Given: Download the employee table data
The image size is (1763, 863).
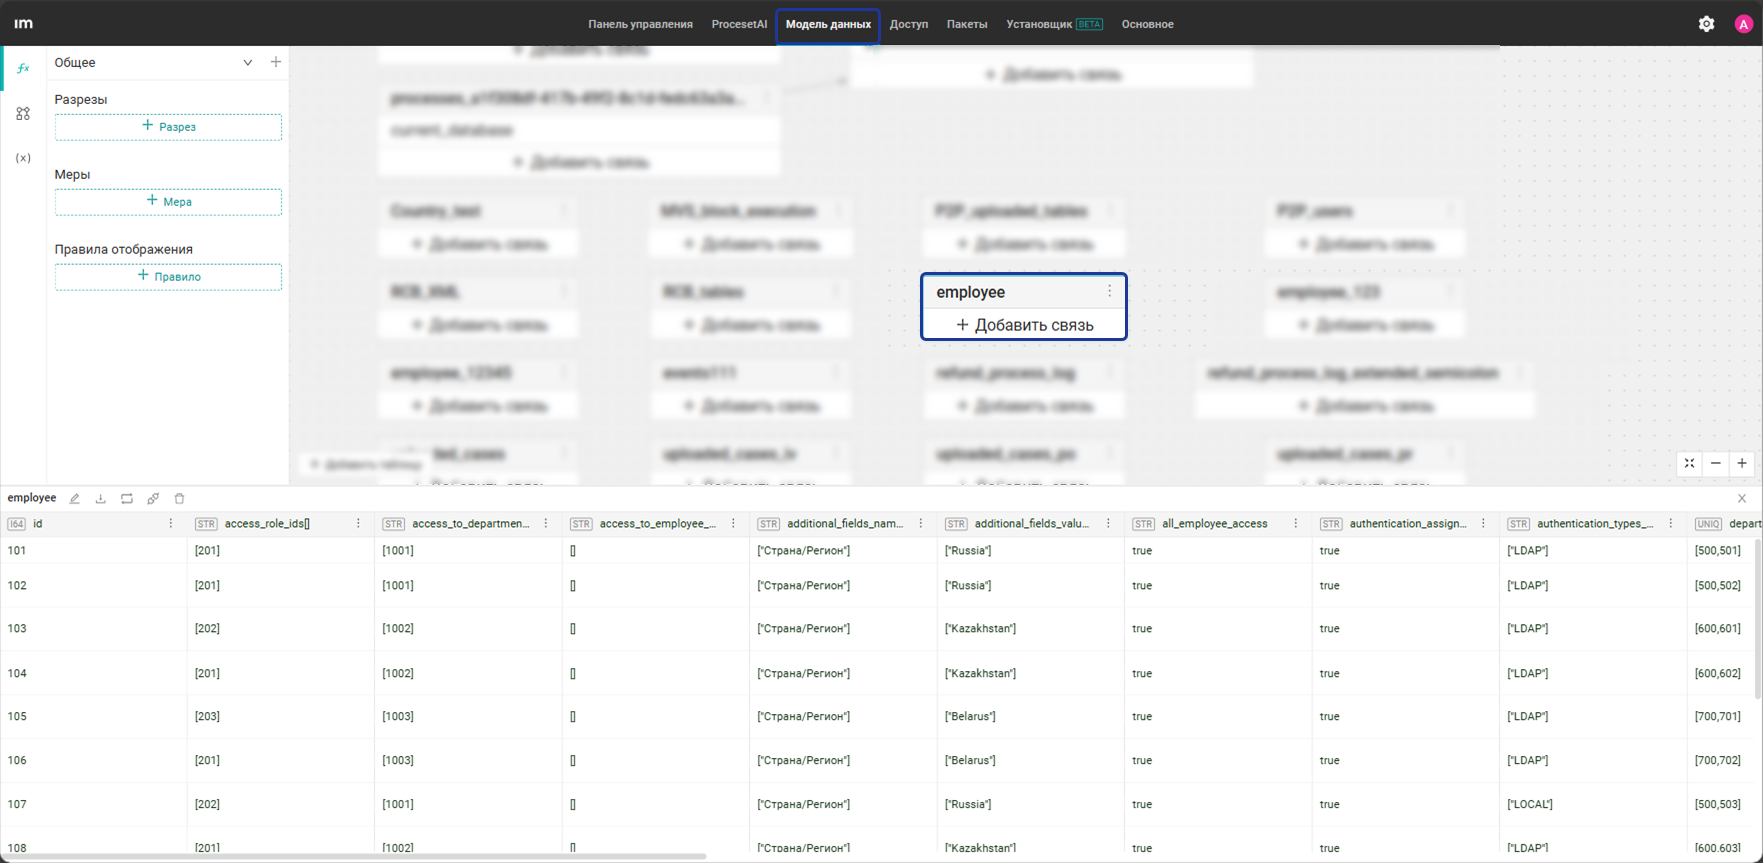Looking at the screenshot, I should pos(100,498).
